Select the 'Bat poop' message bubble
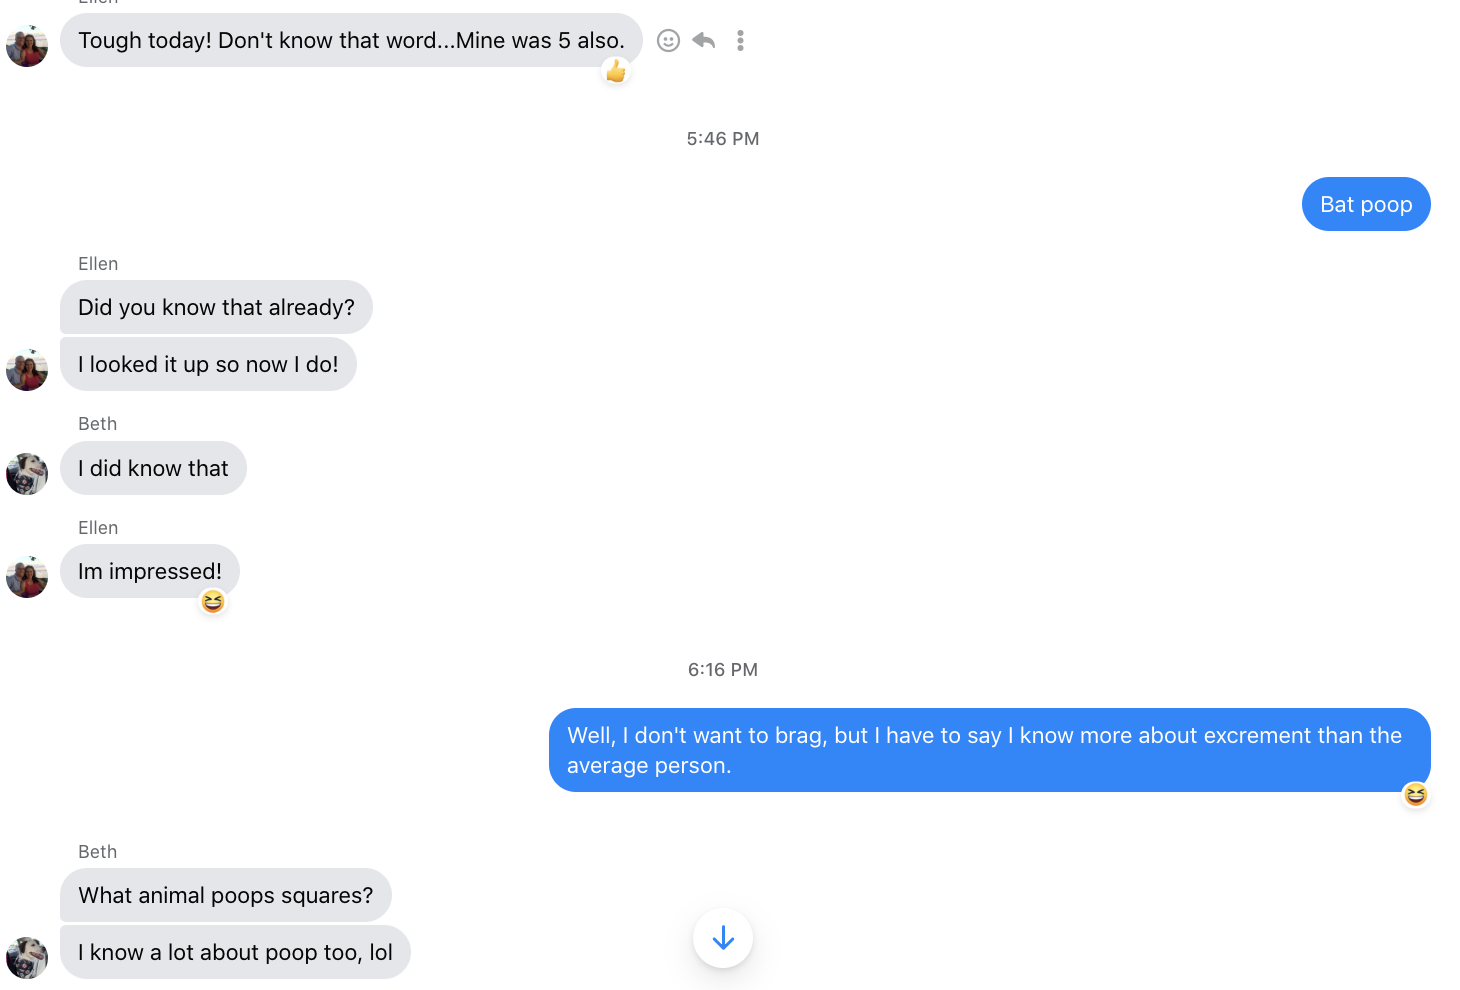This screenshot has width=1460, height=990. (1365, 205)
